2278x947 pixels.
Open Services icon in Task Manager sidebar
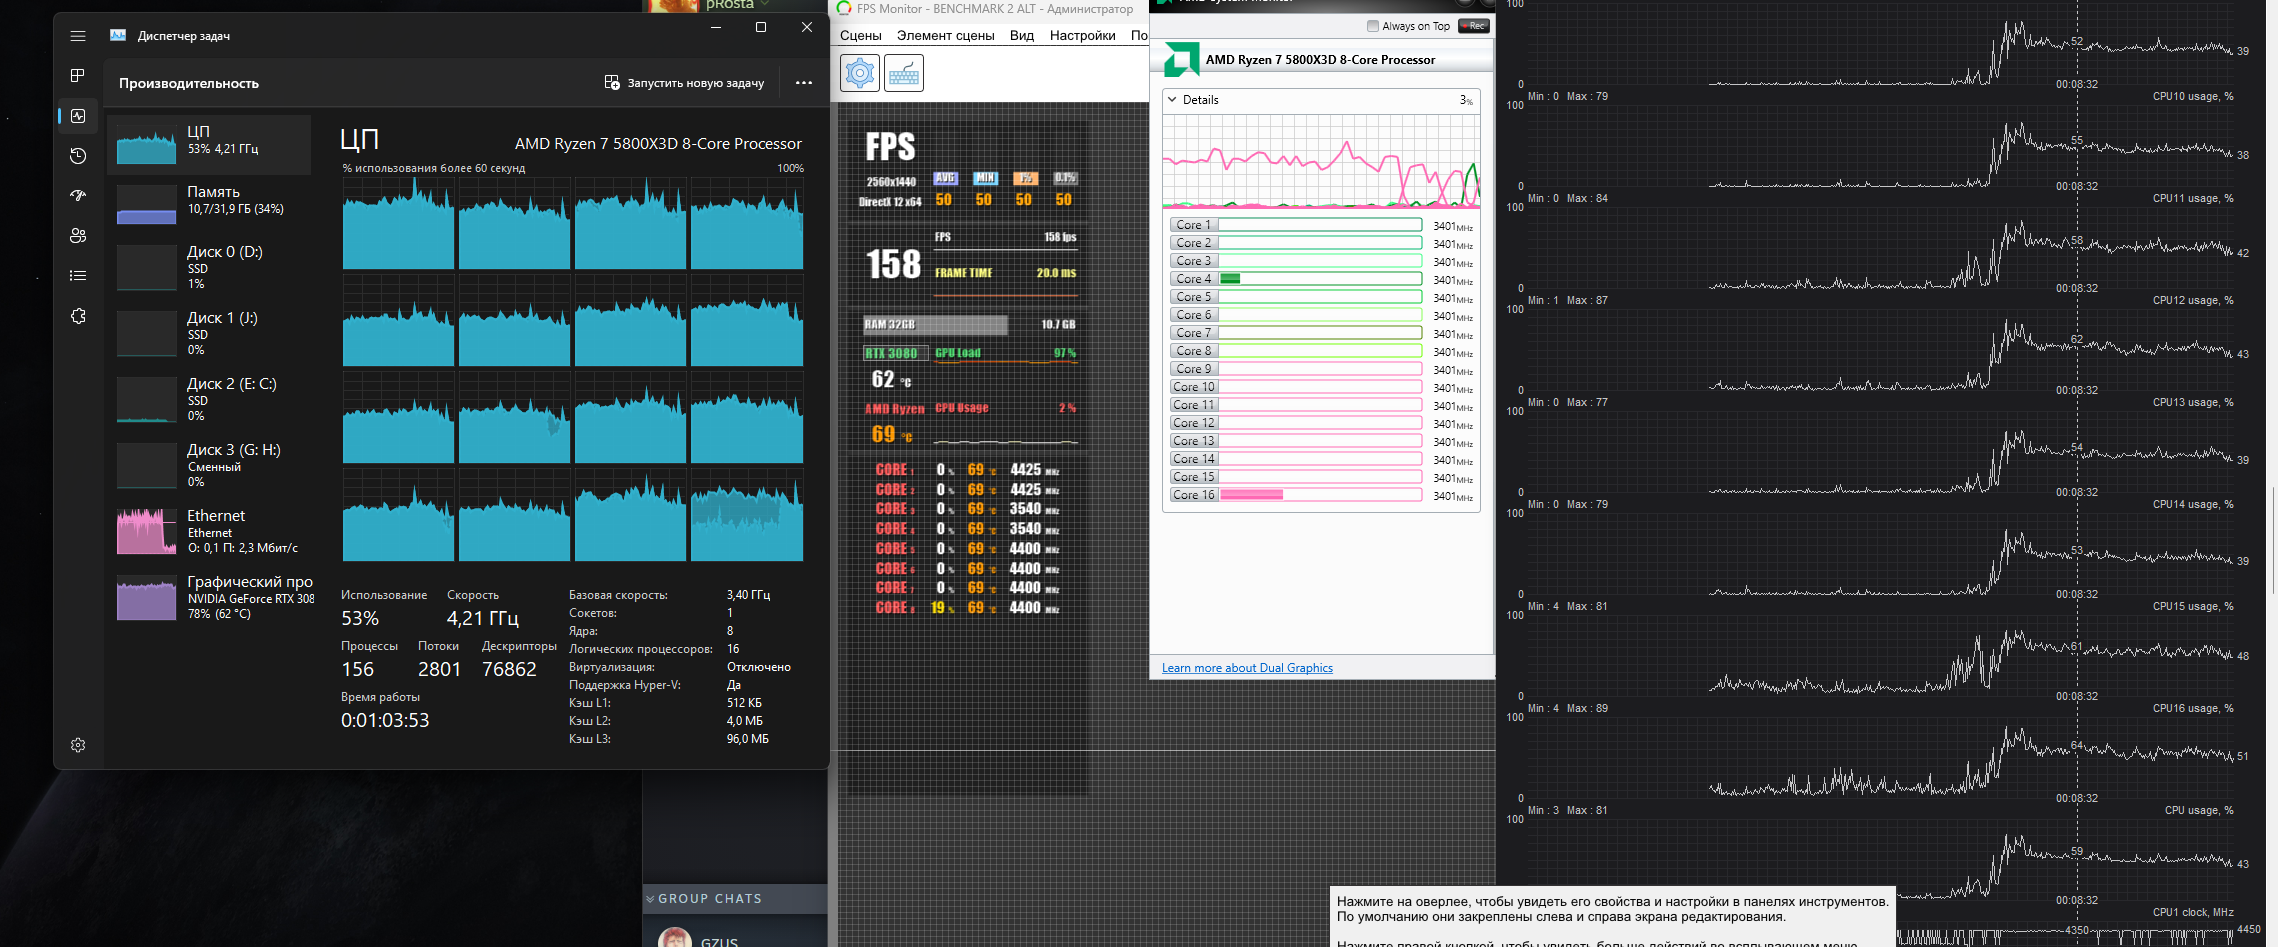(78, 316)
